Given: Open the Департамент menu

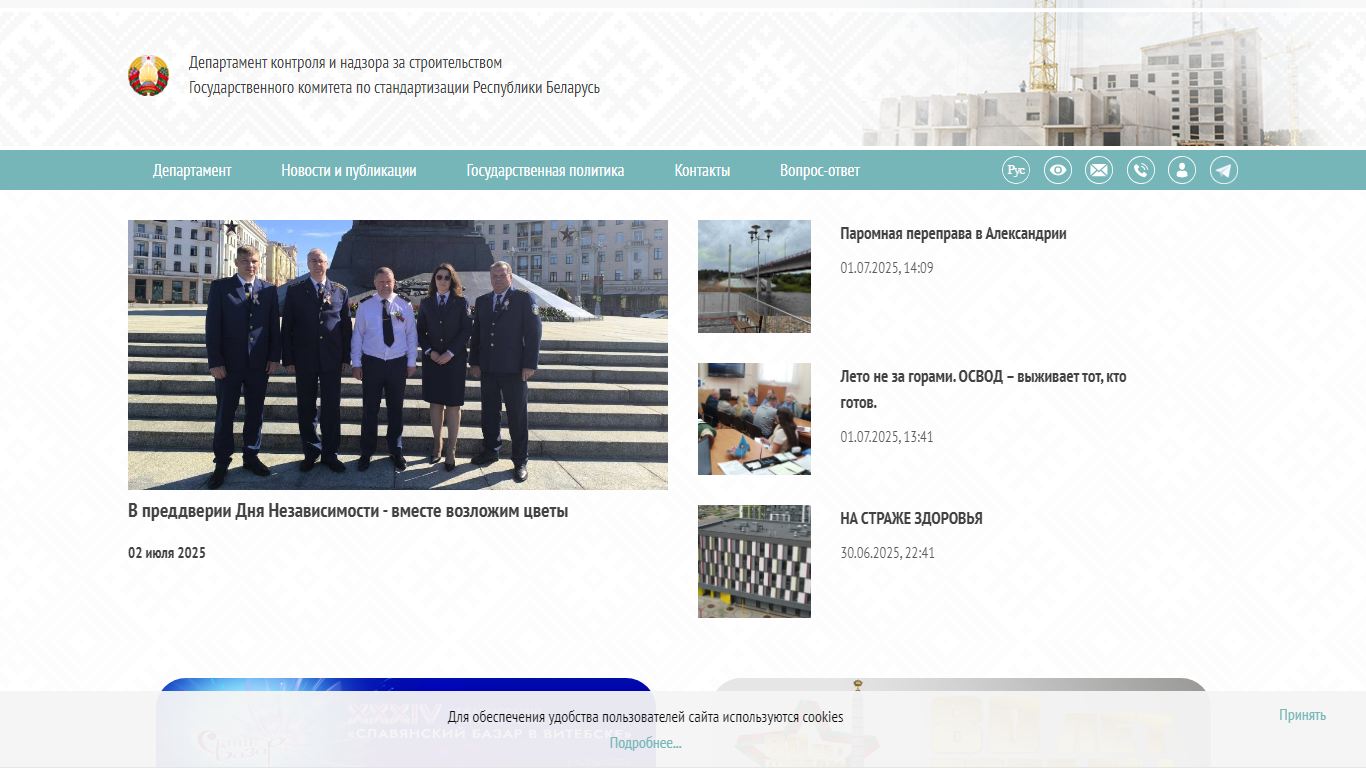Looking at the screenshot, I should [x=192, y=170].
